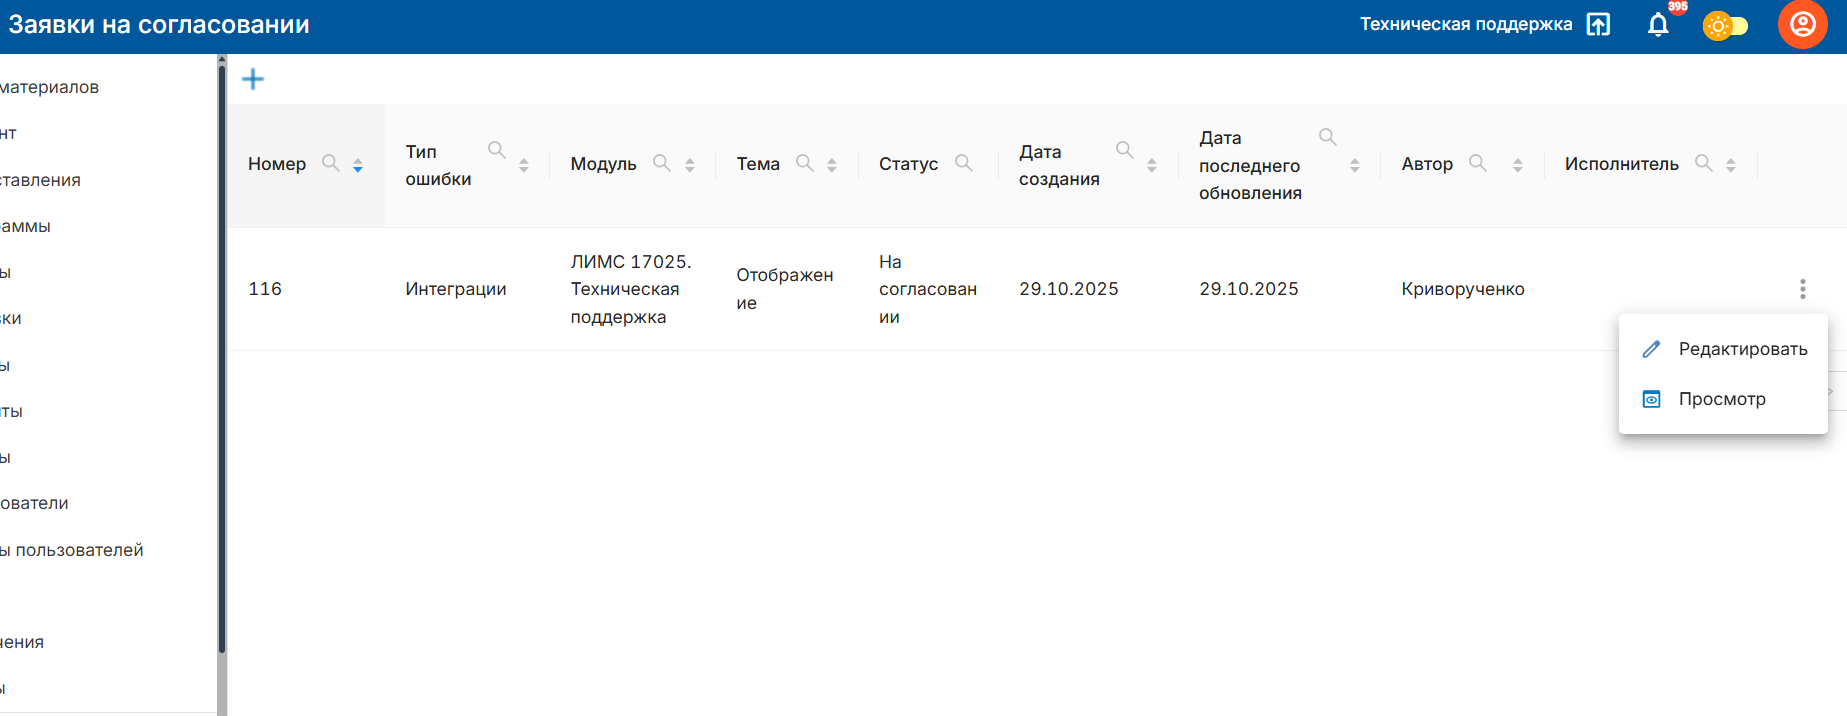
Task: Click the upload icon beside Техническая поддержка
Action: 1598,25
